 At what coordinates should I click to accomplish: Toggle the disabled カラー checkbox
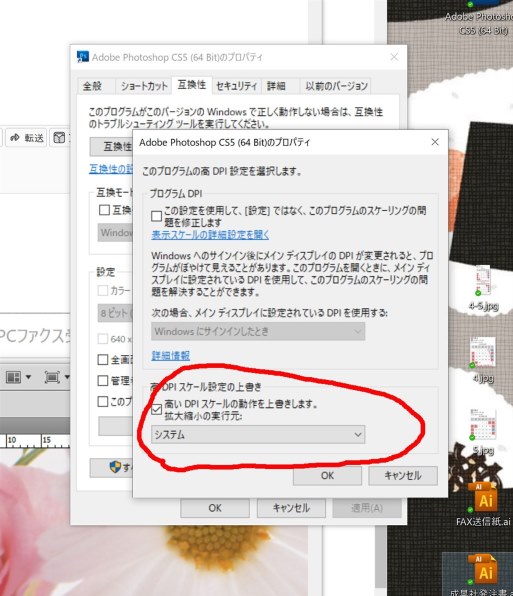click(x=103, y=291)
